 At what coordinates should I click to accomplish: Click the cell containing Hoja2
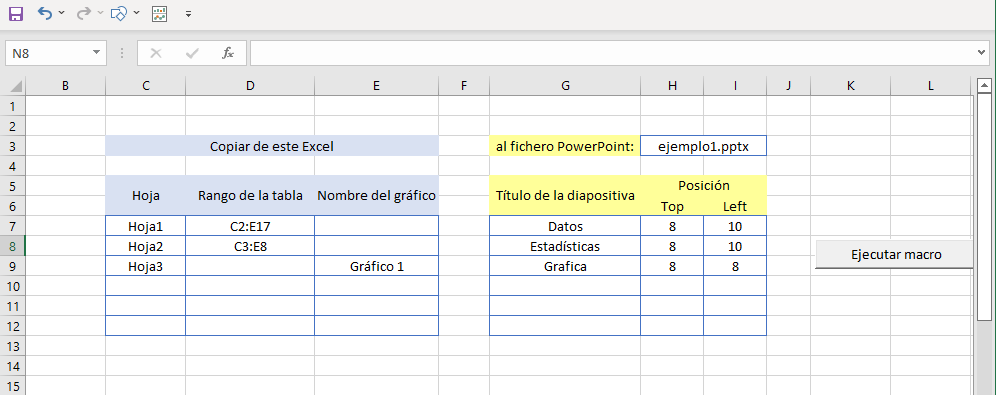click(146, 246)
